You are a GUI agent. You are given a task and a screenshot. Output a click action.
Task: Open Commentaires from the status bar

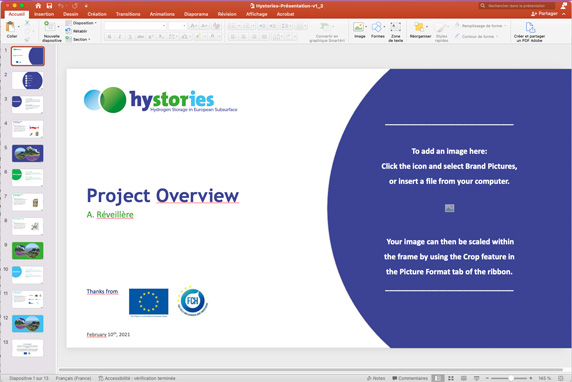(410, 378)
